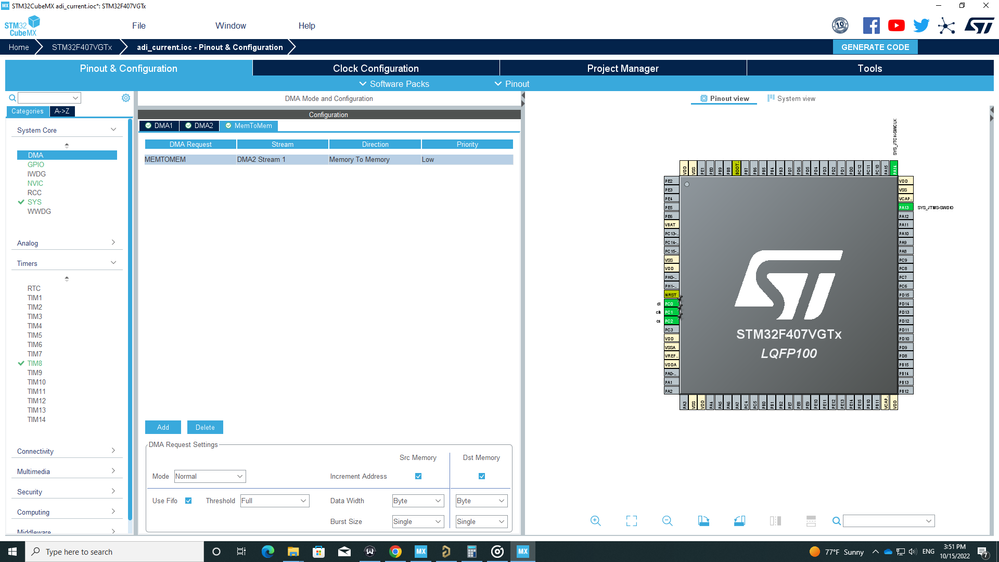This screenshot has height=562, width=999.
Task: Click the Delete DMA request button
Action: pyautogui.click(x=205, y=428)
